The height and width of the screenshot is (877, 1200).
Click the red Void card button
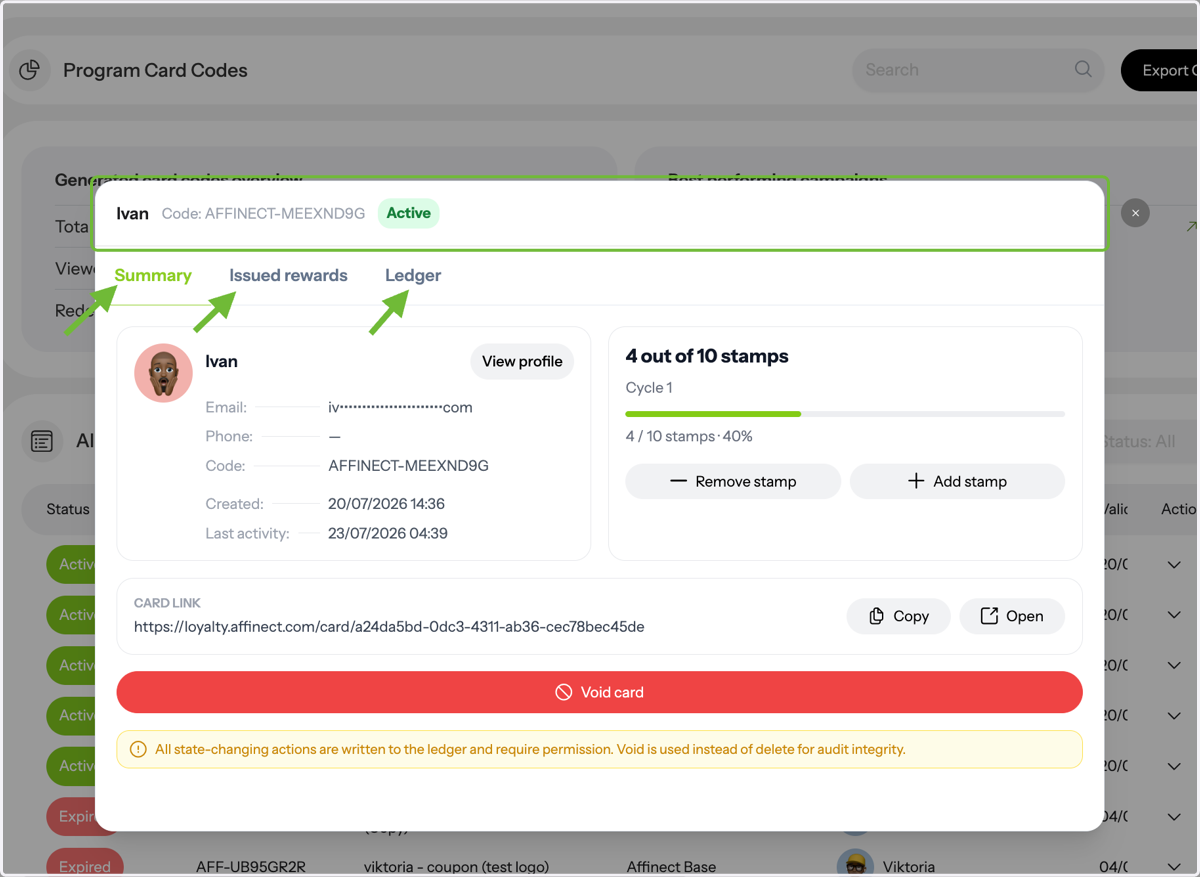[x=600, y=692]
